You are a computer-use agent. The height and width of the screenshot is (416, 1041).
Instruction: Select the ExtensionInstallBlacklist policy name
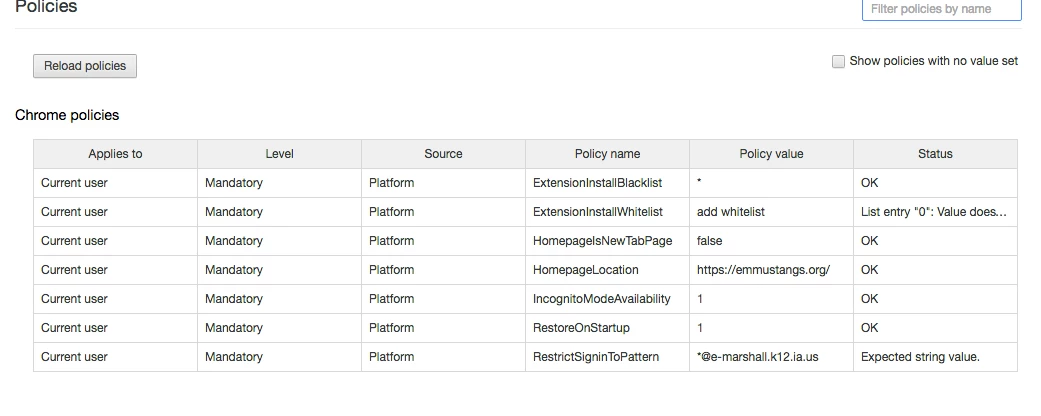tap(597, 183)
